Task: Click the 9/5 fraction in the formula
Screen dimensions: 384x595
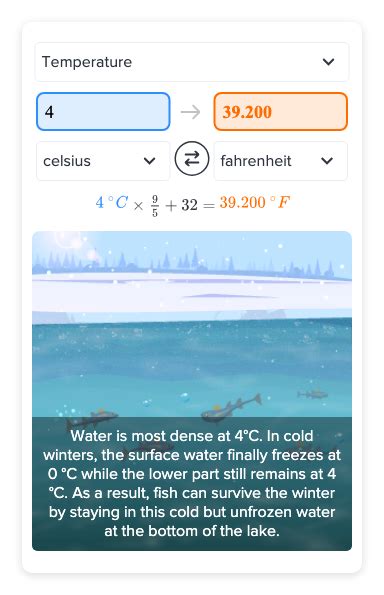Action: pyautogui.click(x=155, y=206)
